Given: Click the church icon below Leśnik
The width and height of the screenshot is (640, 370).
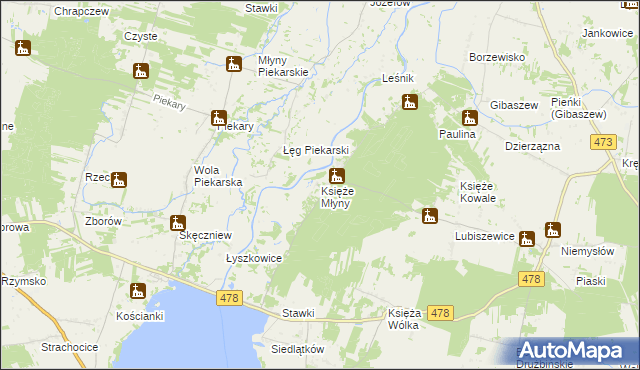Looking at the screenshot, I should click(x=409, y=102).
